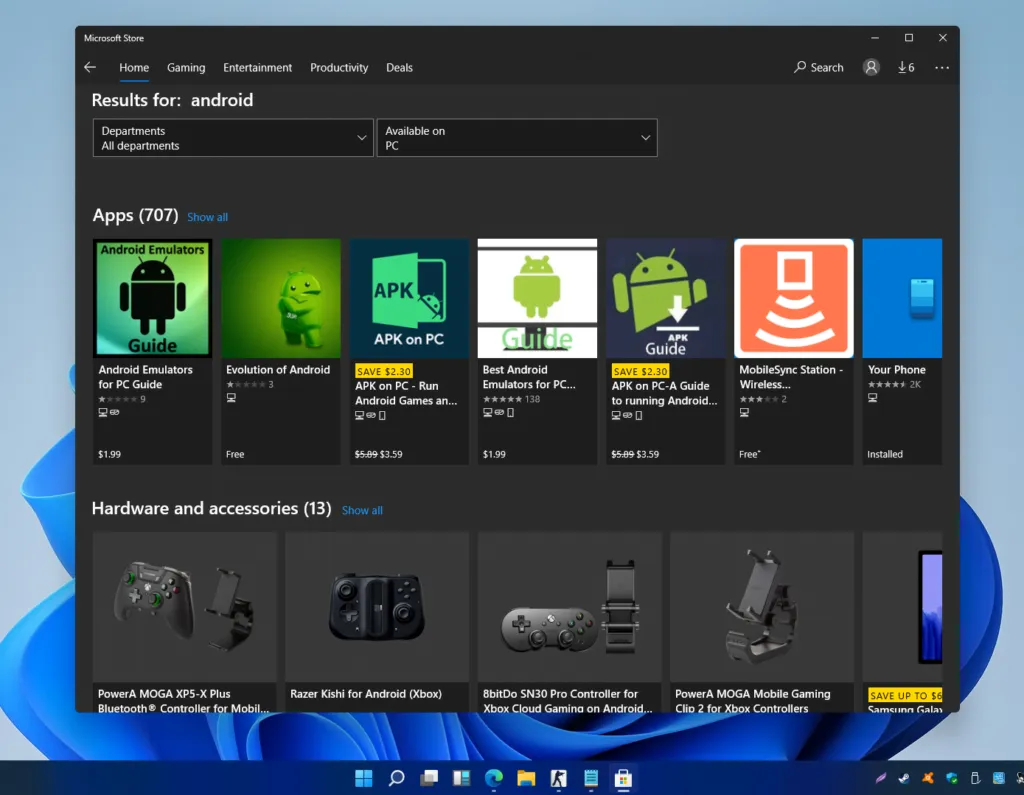Open the APK on PC app icon
This screenshot has width=1024, height=795.
click(409, 298)
